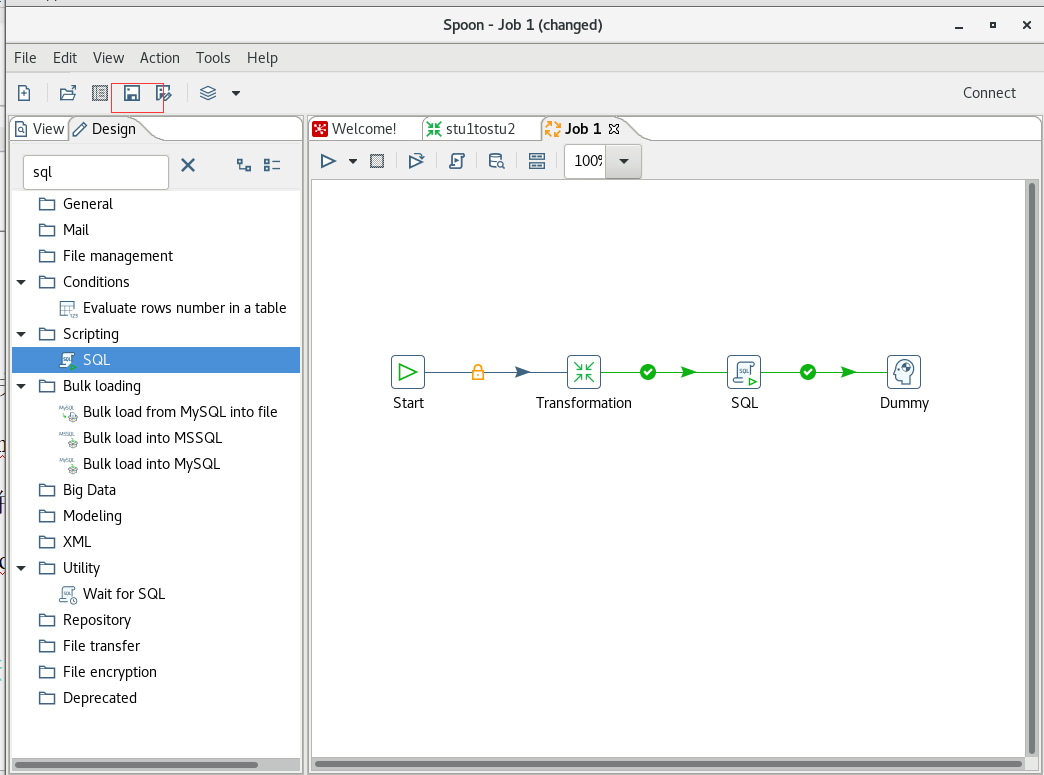Viewport: 1044px width, 775px height.
Task: Select Wait for SQL in the tree
Action: pyautogui.click(x=124, y=594)
